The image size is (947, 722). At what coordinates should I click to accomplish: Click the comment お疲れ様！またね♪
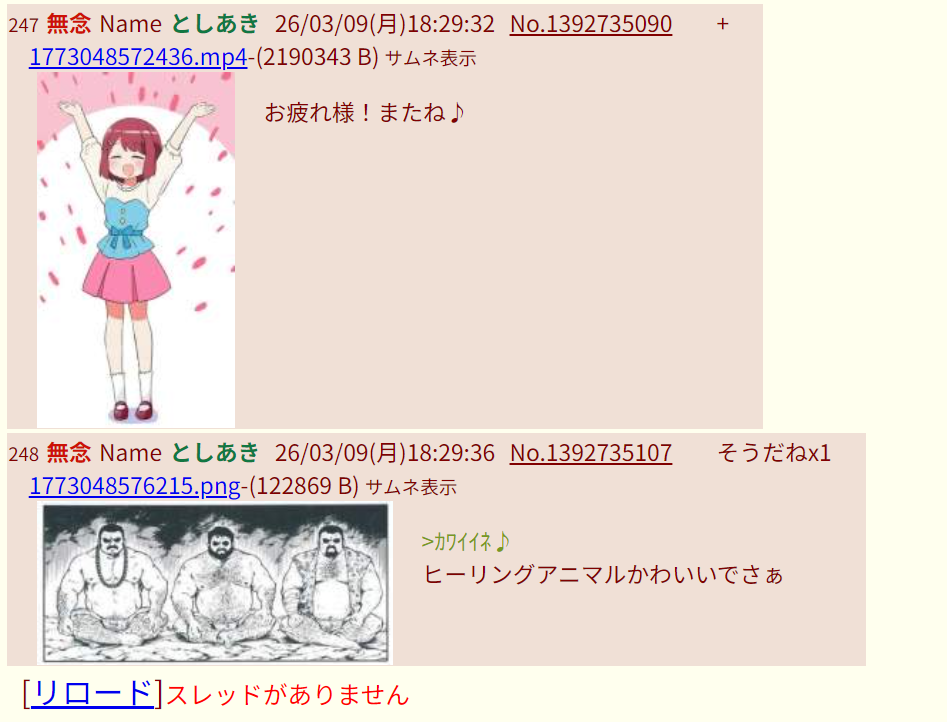[x=365, y=113]
